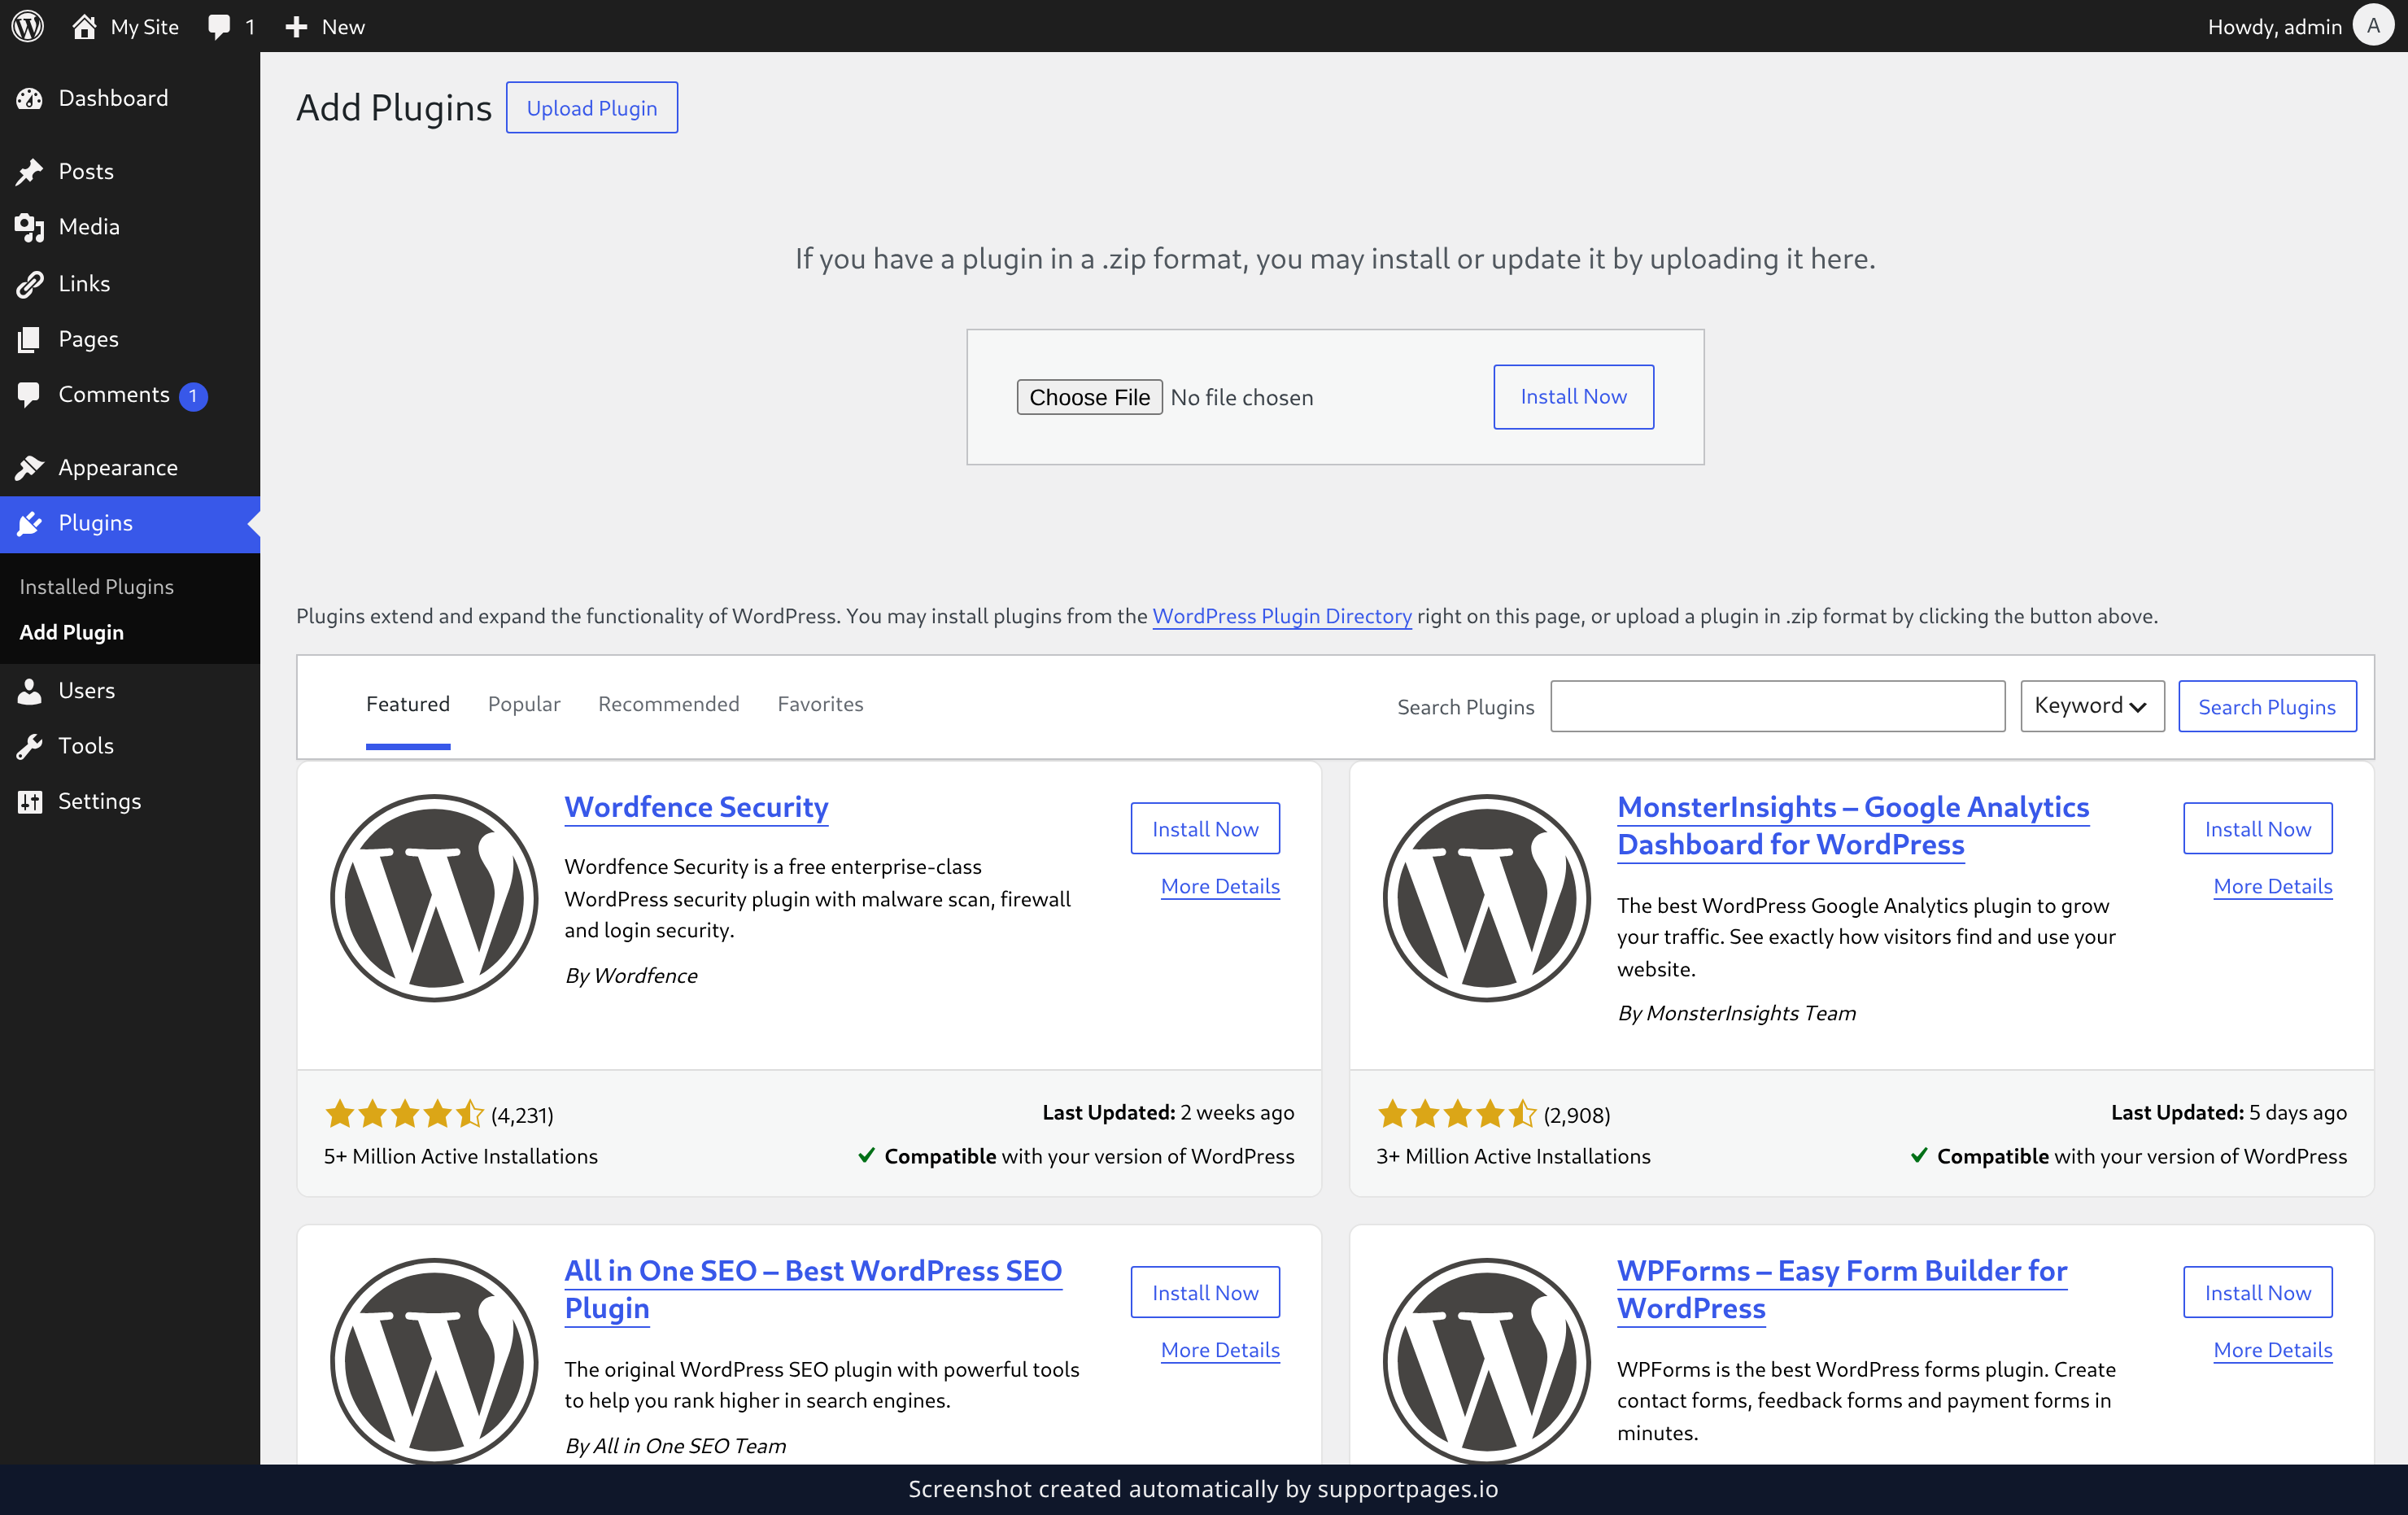The height and width of the screenshot is (1515, 2408).
Task: Install the MonsterInsights plugin
Action: (2258, 829)
